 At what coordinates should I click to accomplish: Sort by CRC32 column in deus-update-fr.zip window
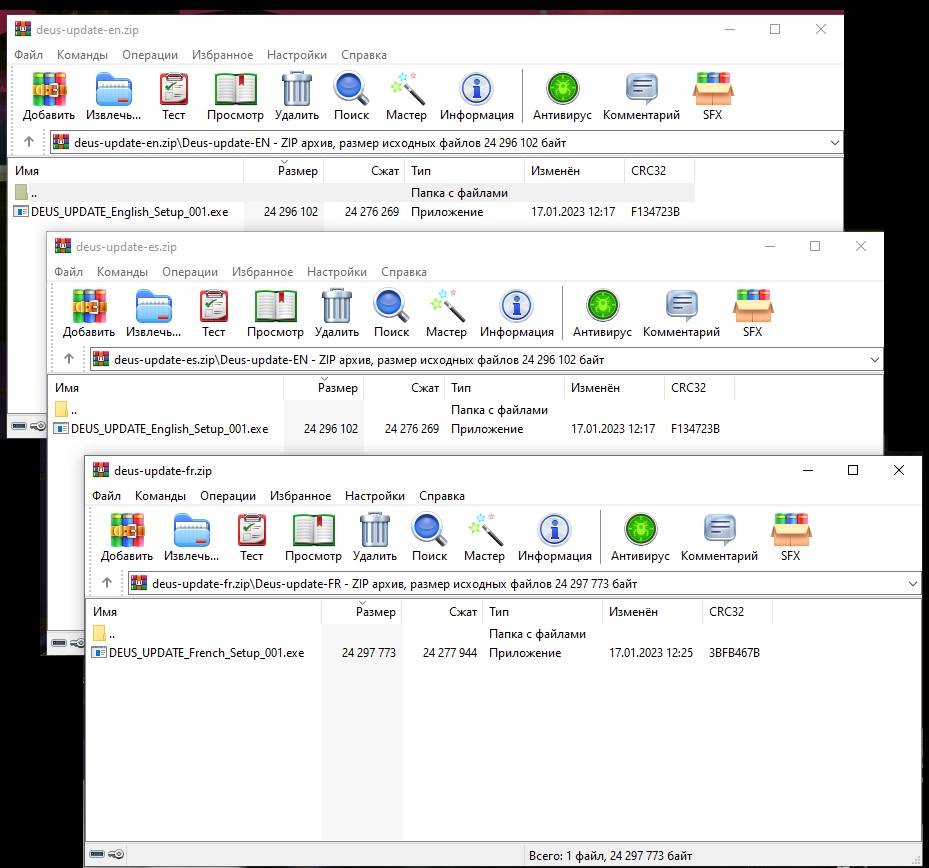coord(726,612)
